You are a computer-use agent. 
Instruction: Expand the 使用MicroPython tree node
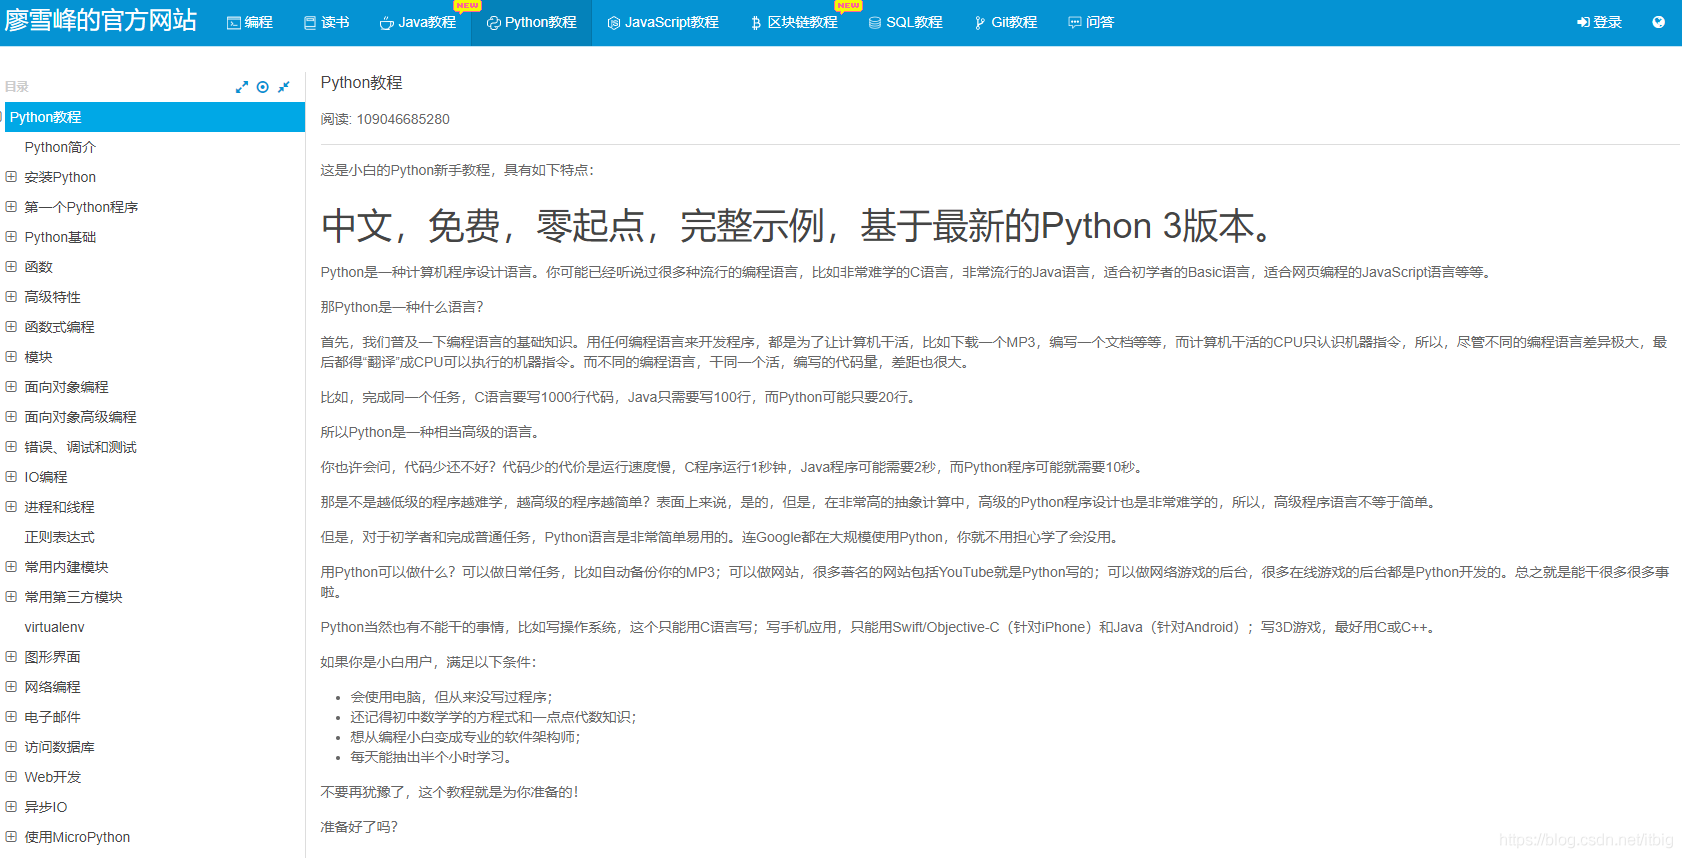11,836
